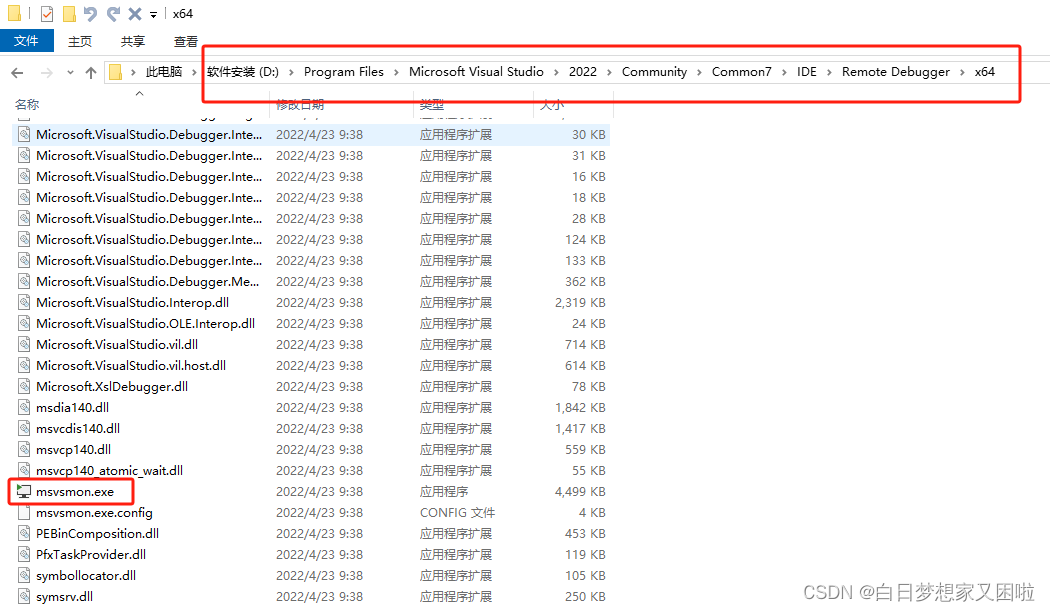The height and width of the screenshot is (611, 1050).
Task: Open the 文件 (File) menu
Action: pos(27,41)
